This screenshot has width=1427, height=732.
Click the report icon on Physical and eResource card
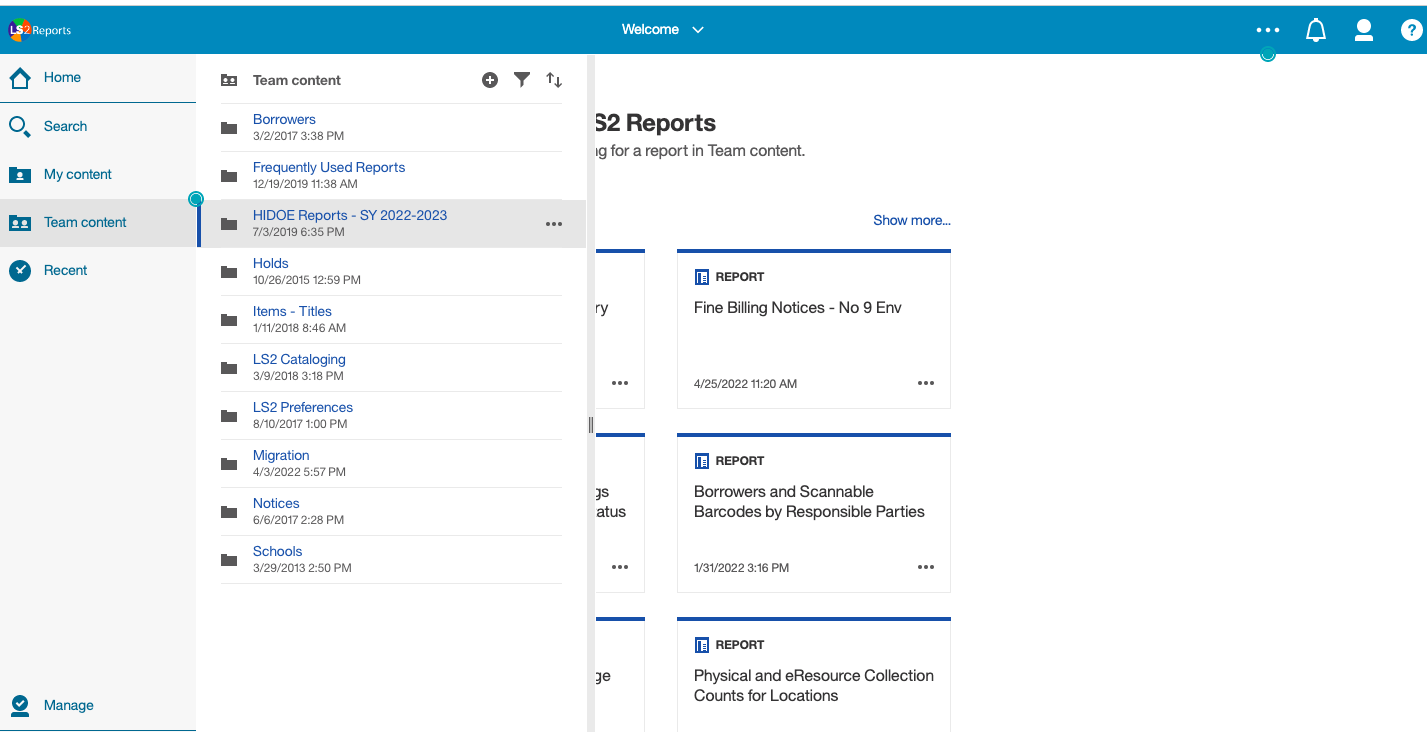pyautogui.click(x=702, y=645)
